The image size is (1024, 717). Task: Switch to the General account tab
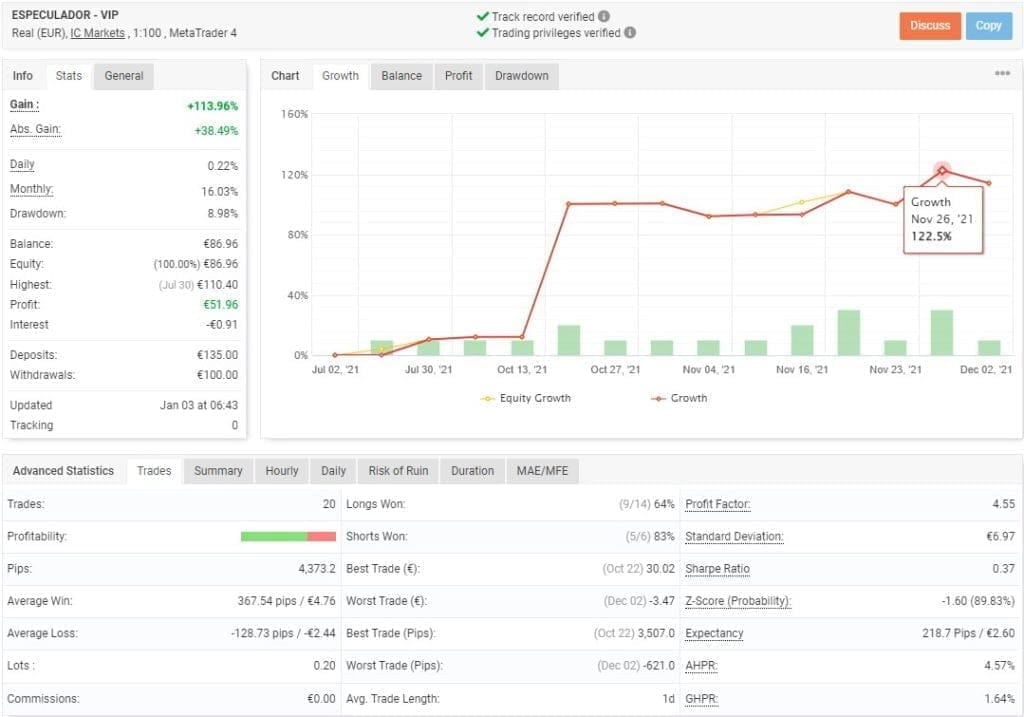[x=122, y=75]
